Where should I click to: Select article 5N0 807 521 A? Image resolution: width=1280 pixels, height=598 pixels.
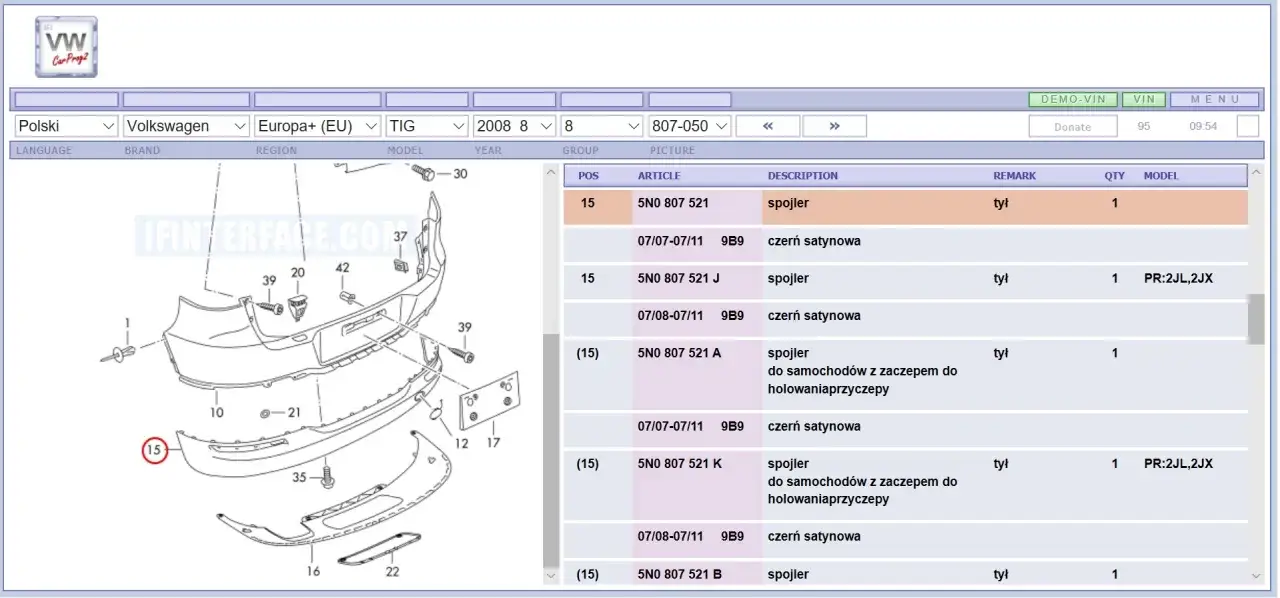pyautogui.click(x=679, y=353)
